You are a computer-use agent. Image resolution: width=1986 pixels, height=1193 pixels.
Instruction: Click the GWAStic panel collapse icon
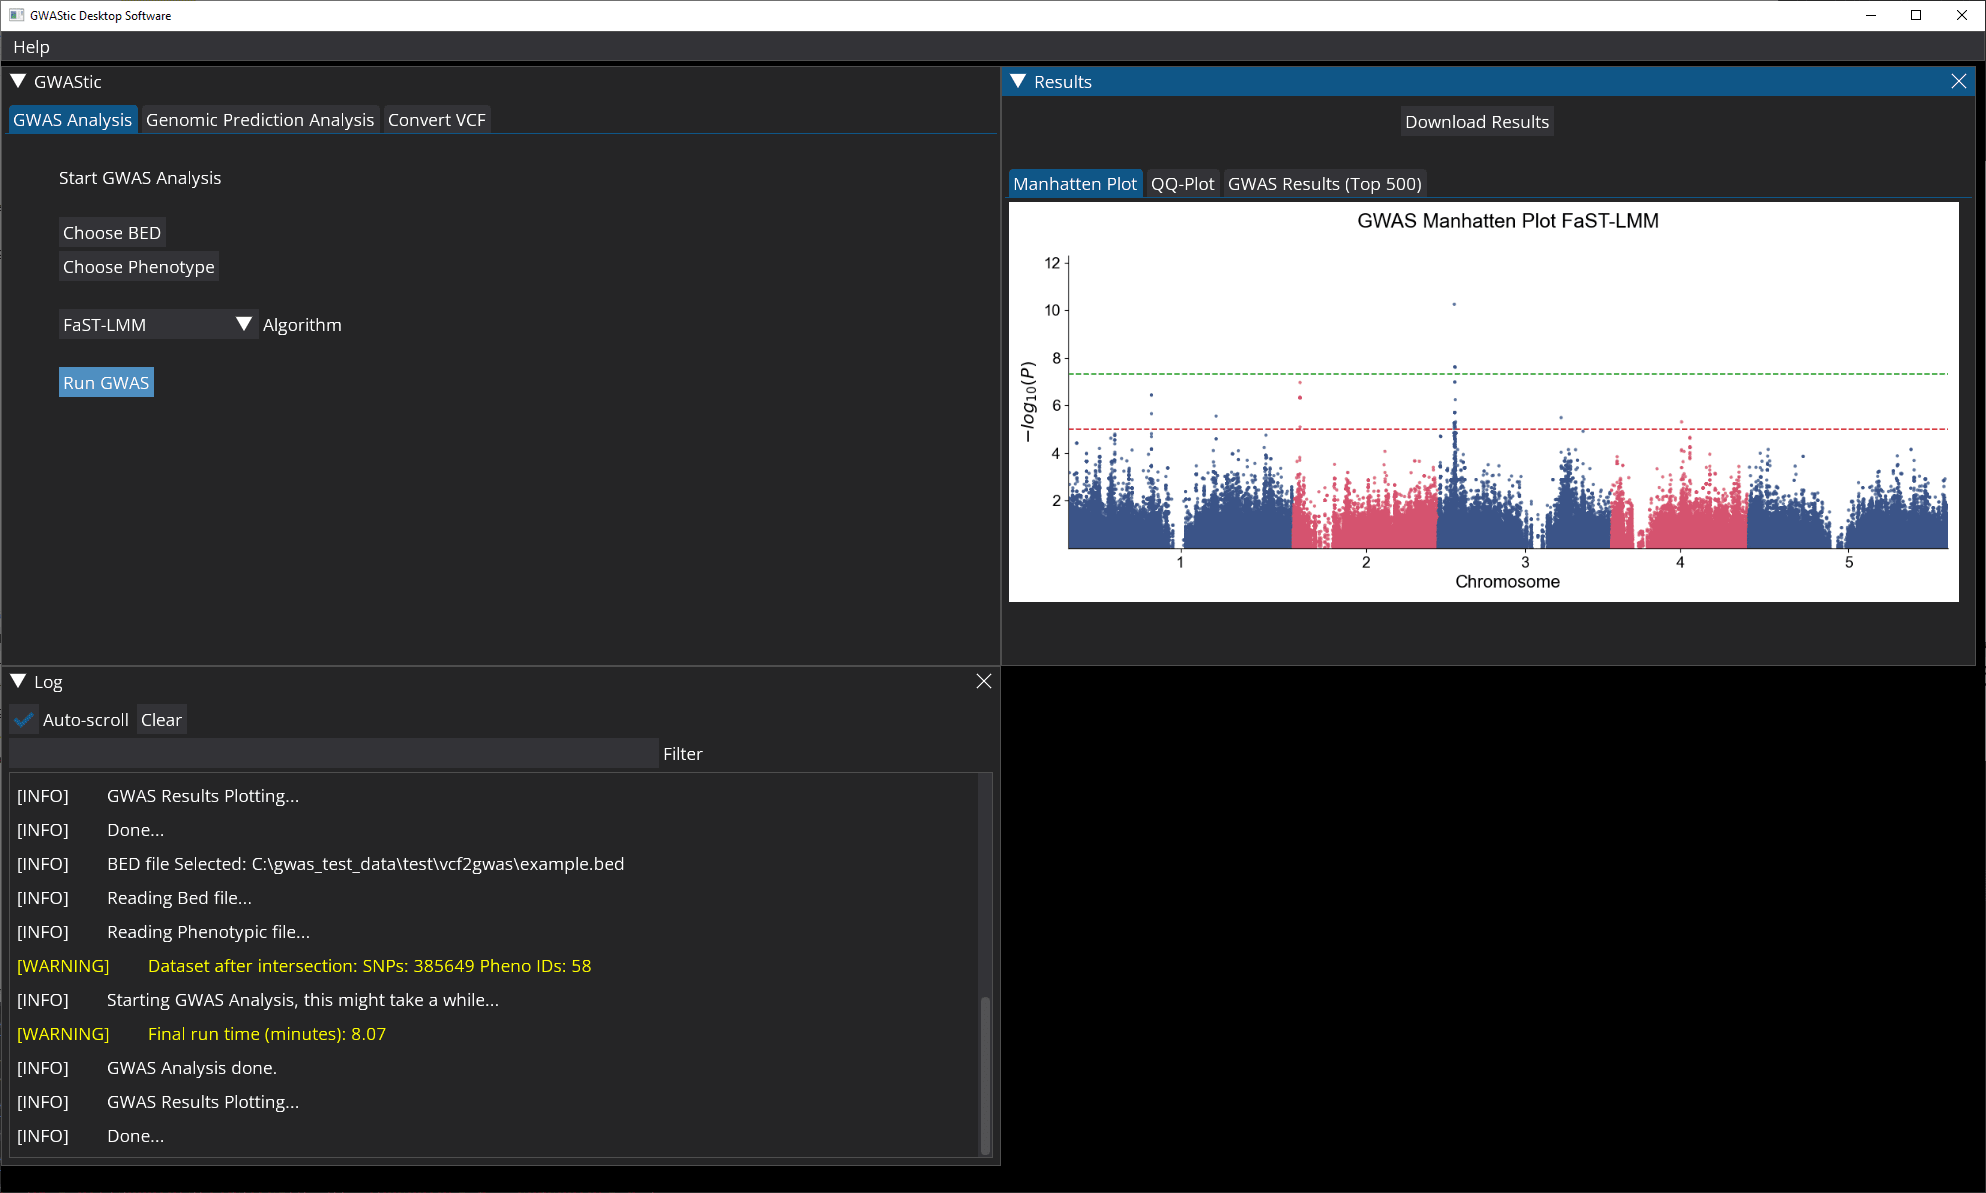(x=20, y=81)
